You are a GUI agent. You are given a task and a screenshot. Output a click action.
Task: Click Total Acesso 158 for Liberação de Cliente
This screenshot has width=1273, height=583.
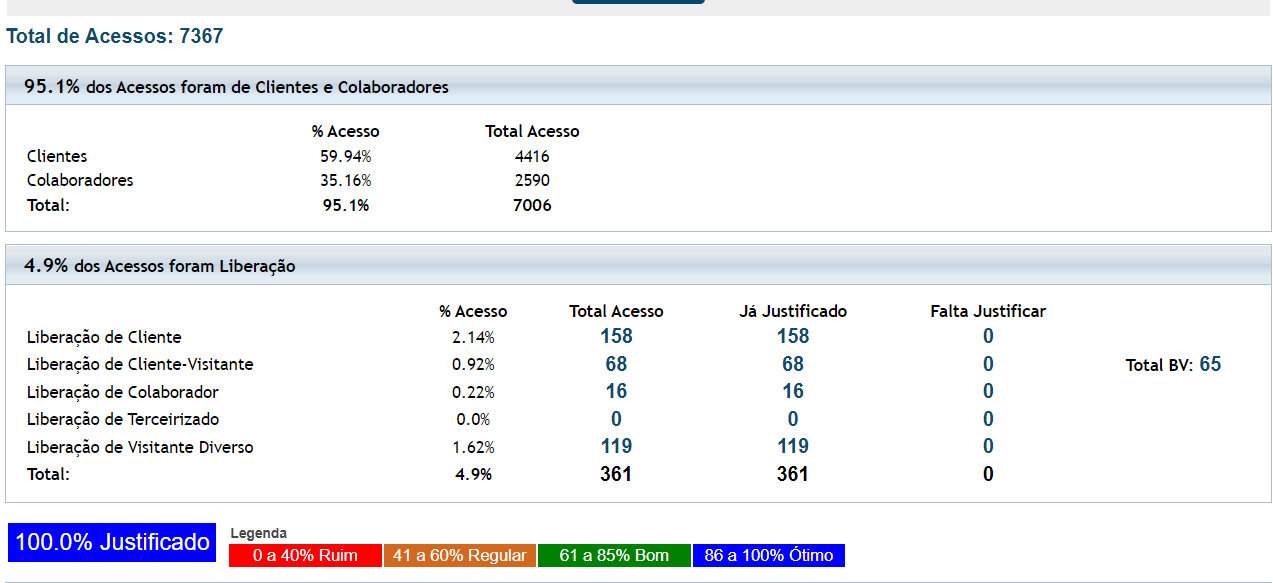[x=616, y=337]
